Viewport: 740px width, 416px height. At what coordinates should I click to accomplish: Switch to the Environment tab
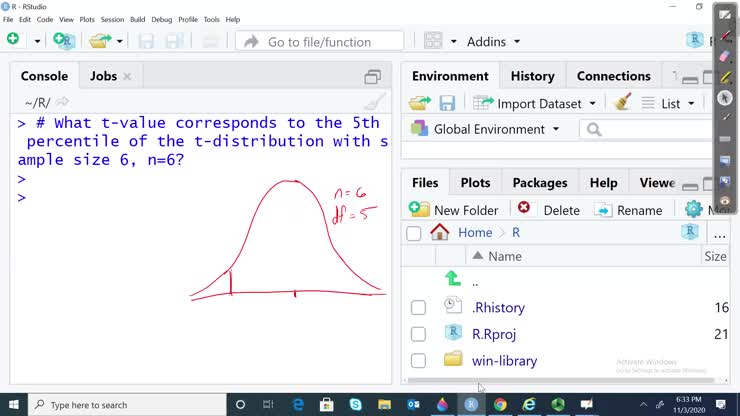(450, 76)
